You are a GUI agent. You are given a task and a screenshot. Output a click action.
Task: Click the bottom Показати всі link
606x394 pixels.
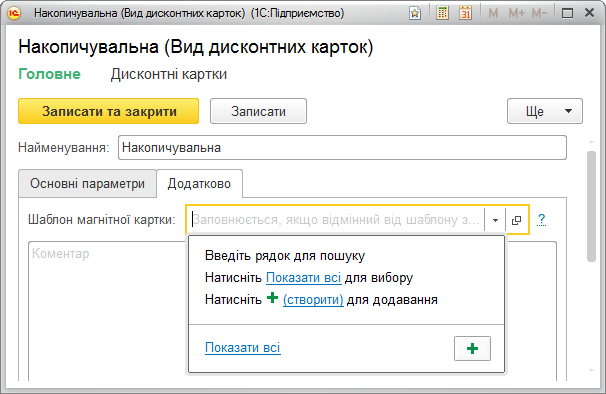point(243,348)
